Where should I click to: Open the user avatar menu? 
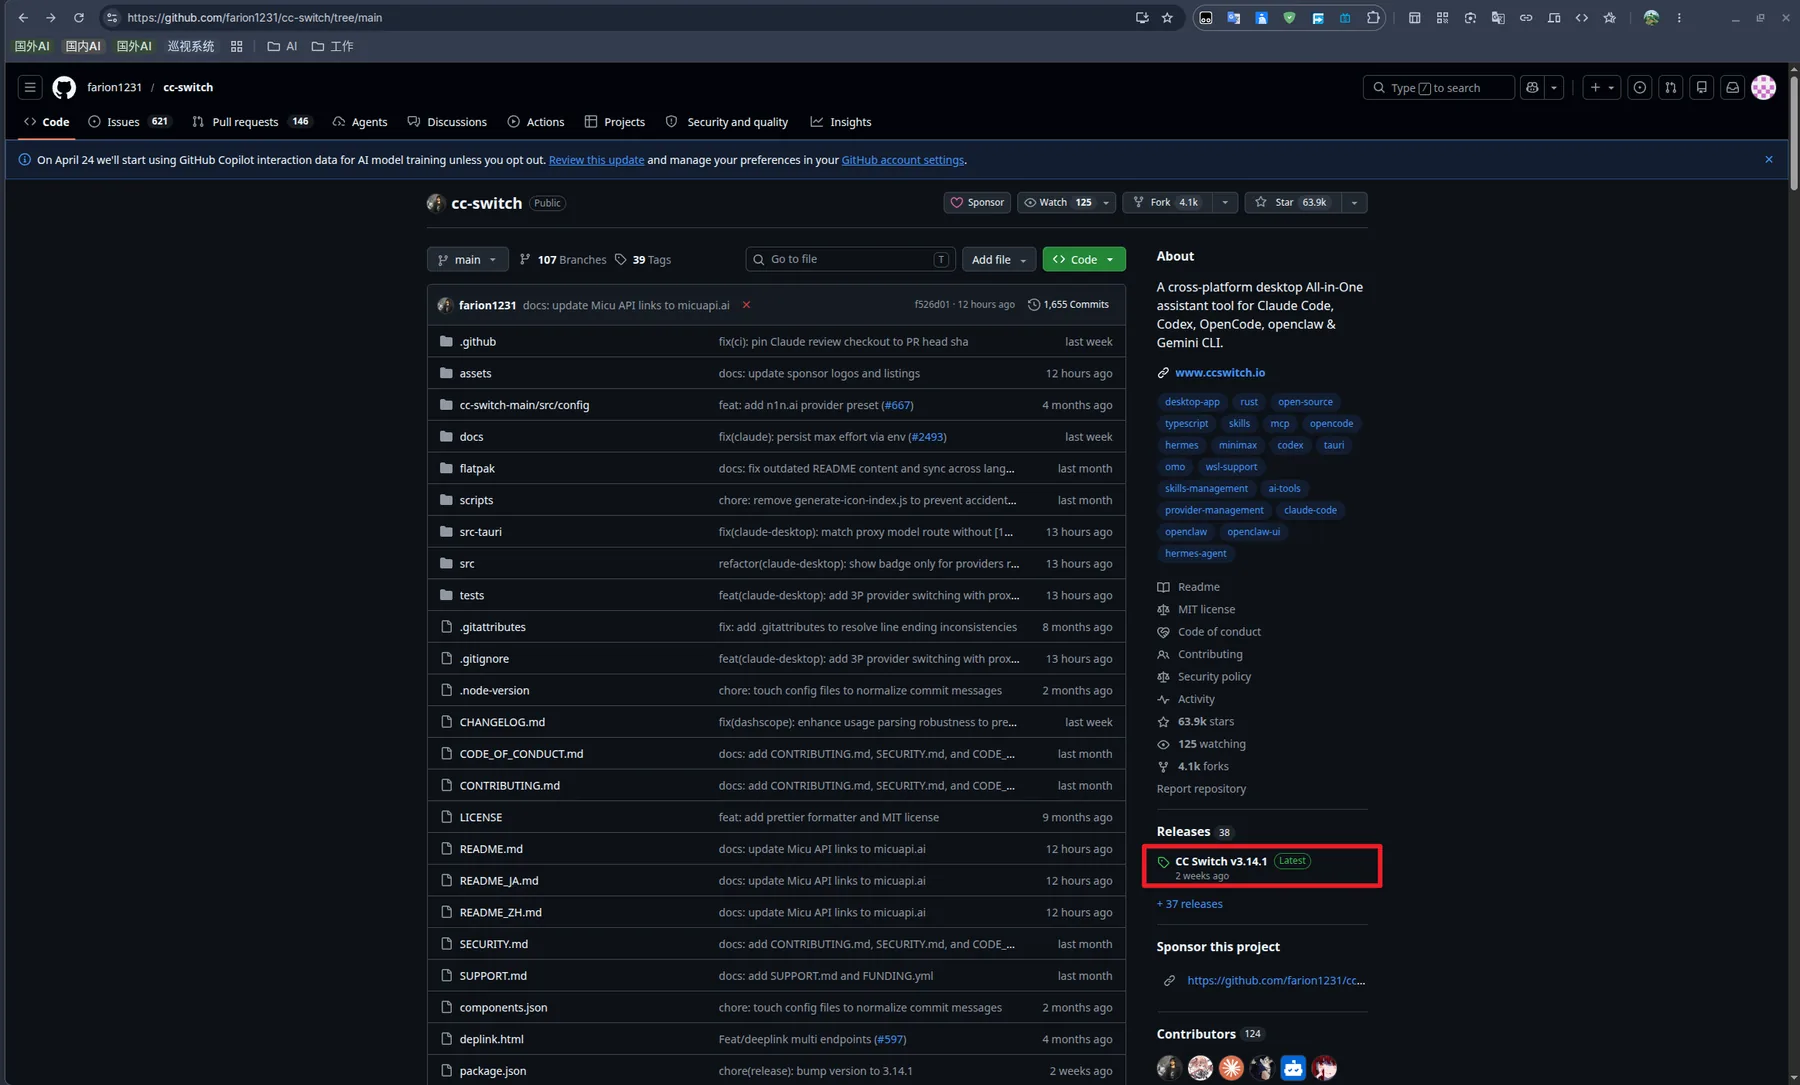tap(1764, 88)
